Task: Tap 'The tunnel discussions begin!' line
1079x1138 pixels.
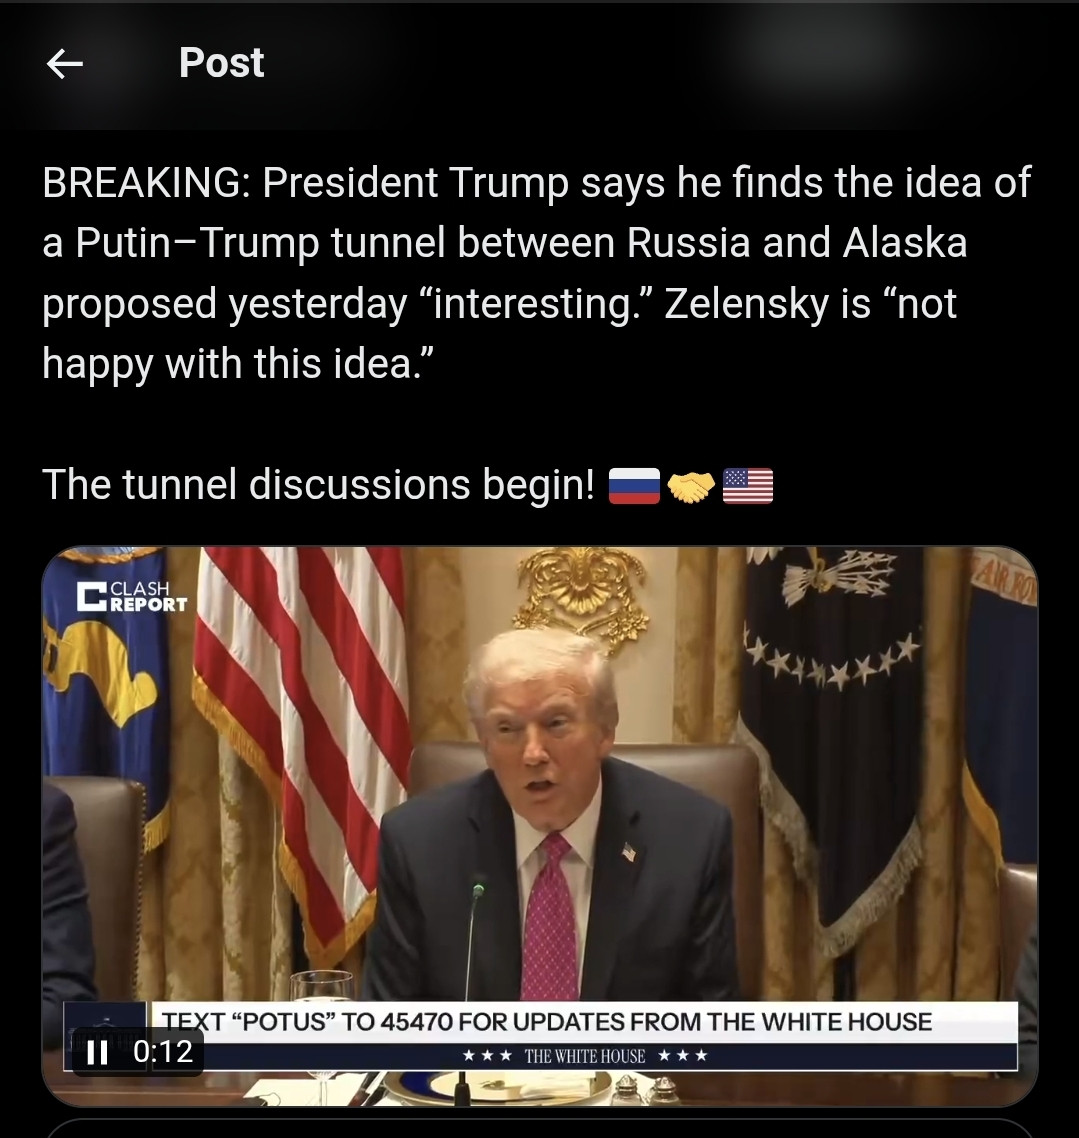Action: click(318, 484)
